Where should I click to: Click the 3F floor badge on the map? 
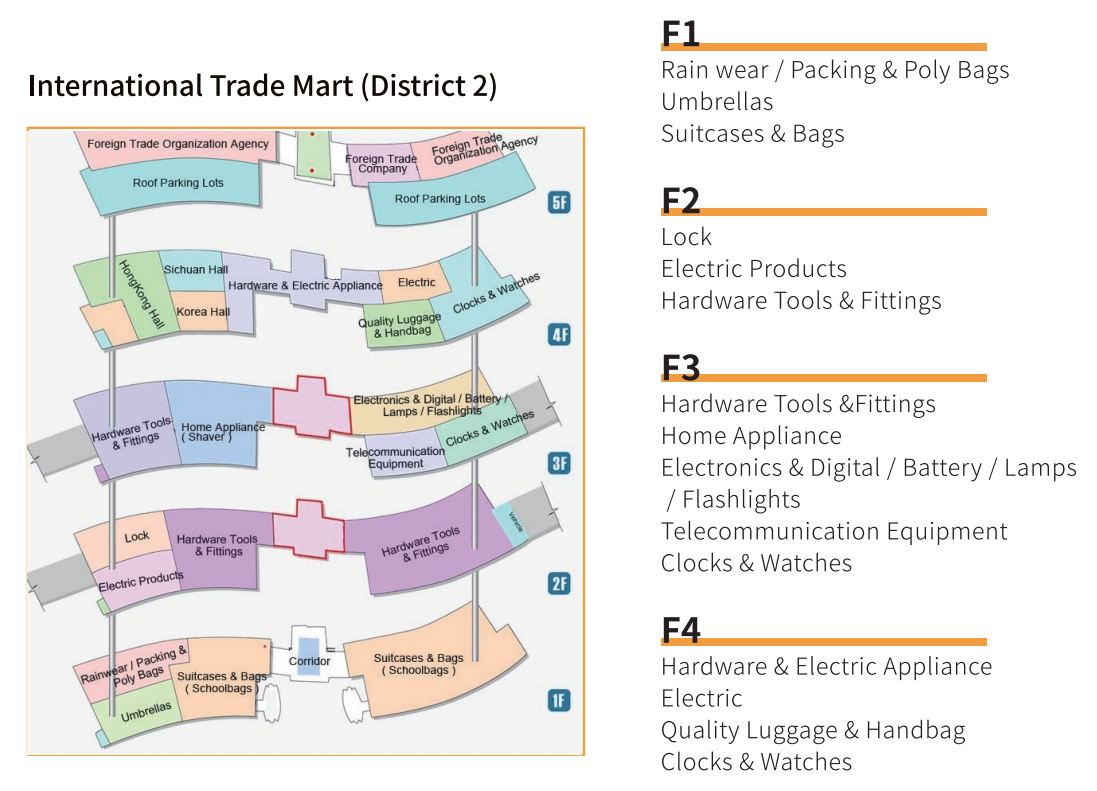coord(559,463)
